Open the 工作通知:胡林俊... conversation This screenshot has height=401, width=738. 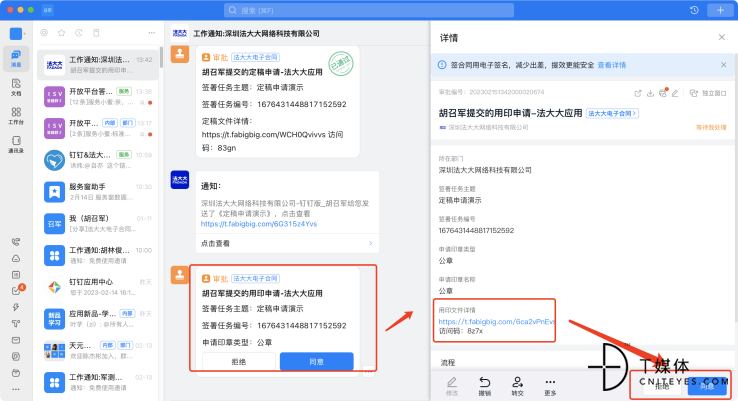(98, 256)
